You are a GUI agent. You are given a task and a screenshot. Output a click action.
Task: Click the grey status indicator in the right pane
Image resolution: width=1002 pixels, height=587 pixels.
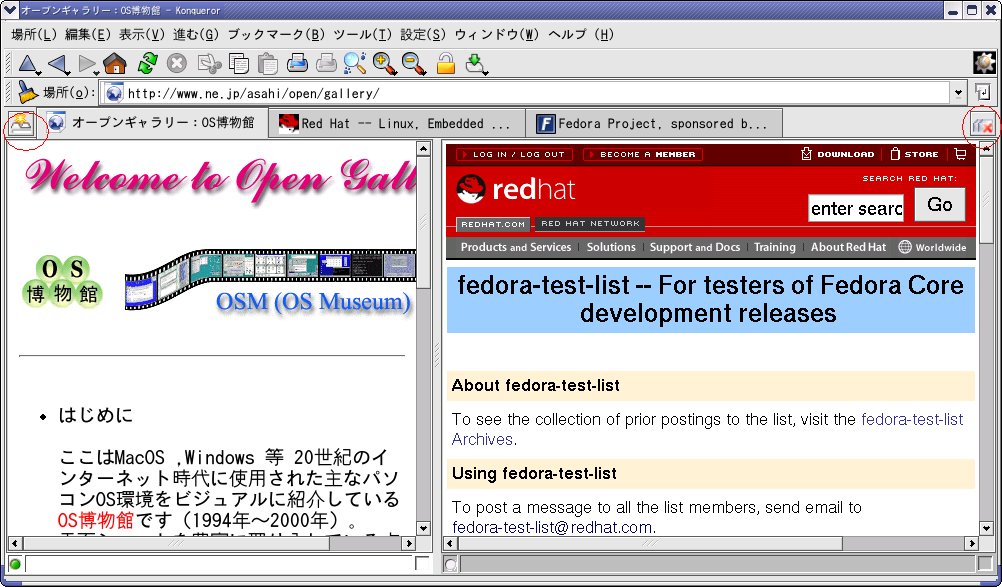click(451, 565)
